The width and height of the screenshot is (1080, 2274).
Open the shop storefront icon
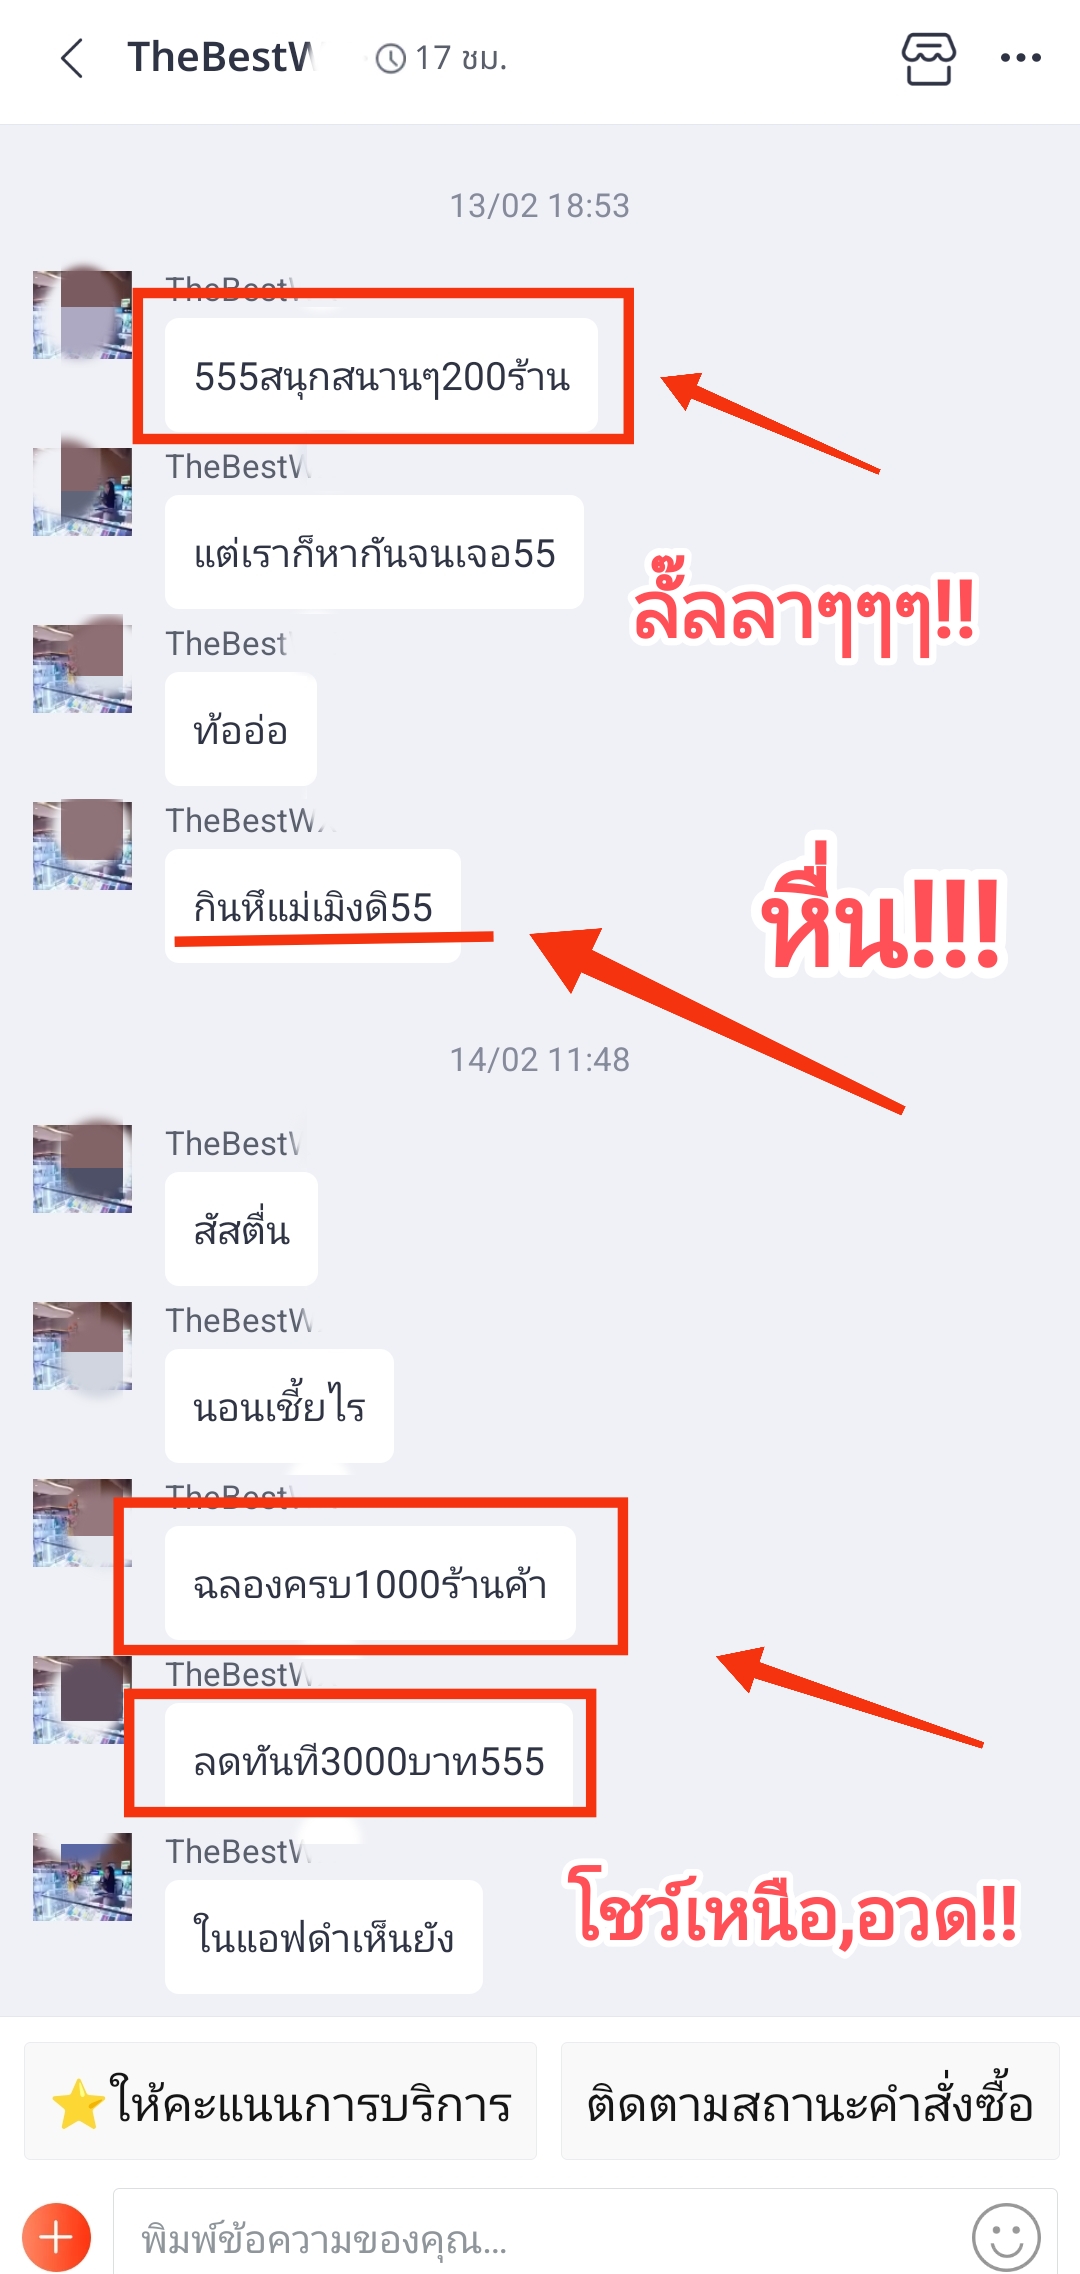tap(929, 58)
